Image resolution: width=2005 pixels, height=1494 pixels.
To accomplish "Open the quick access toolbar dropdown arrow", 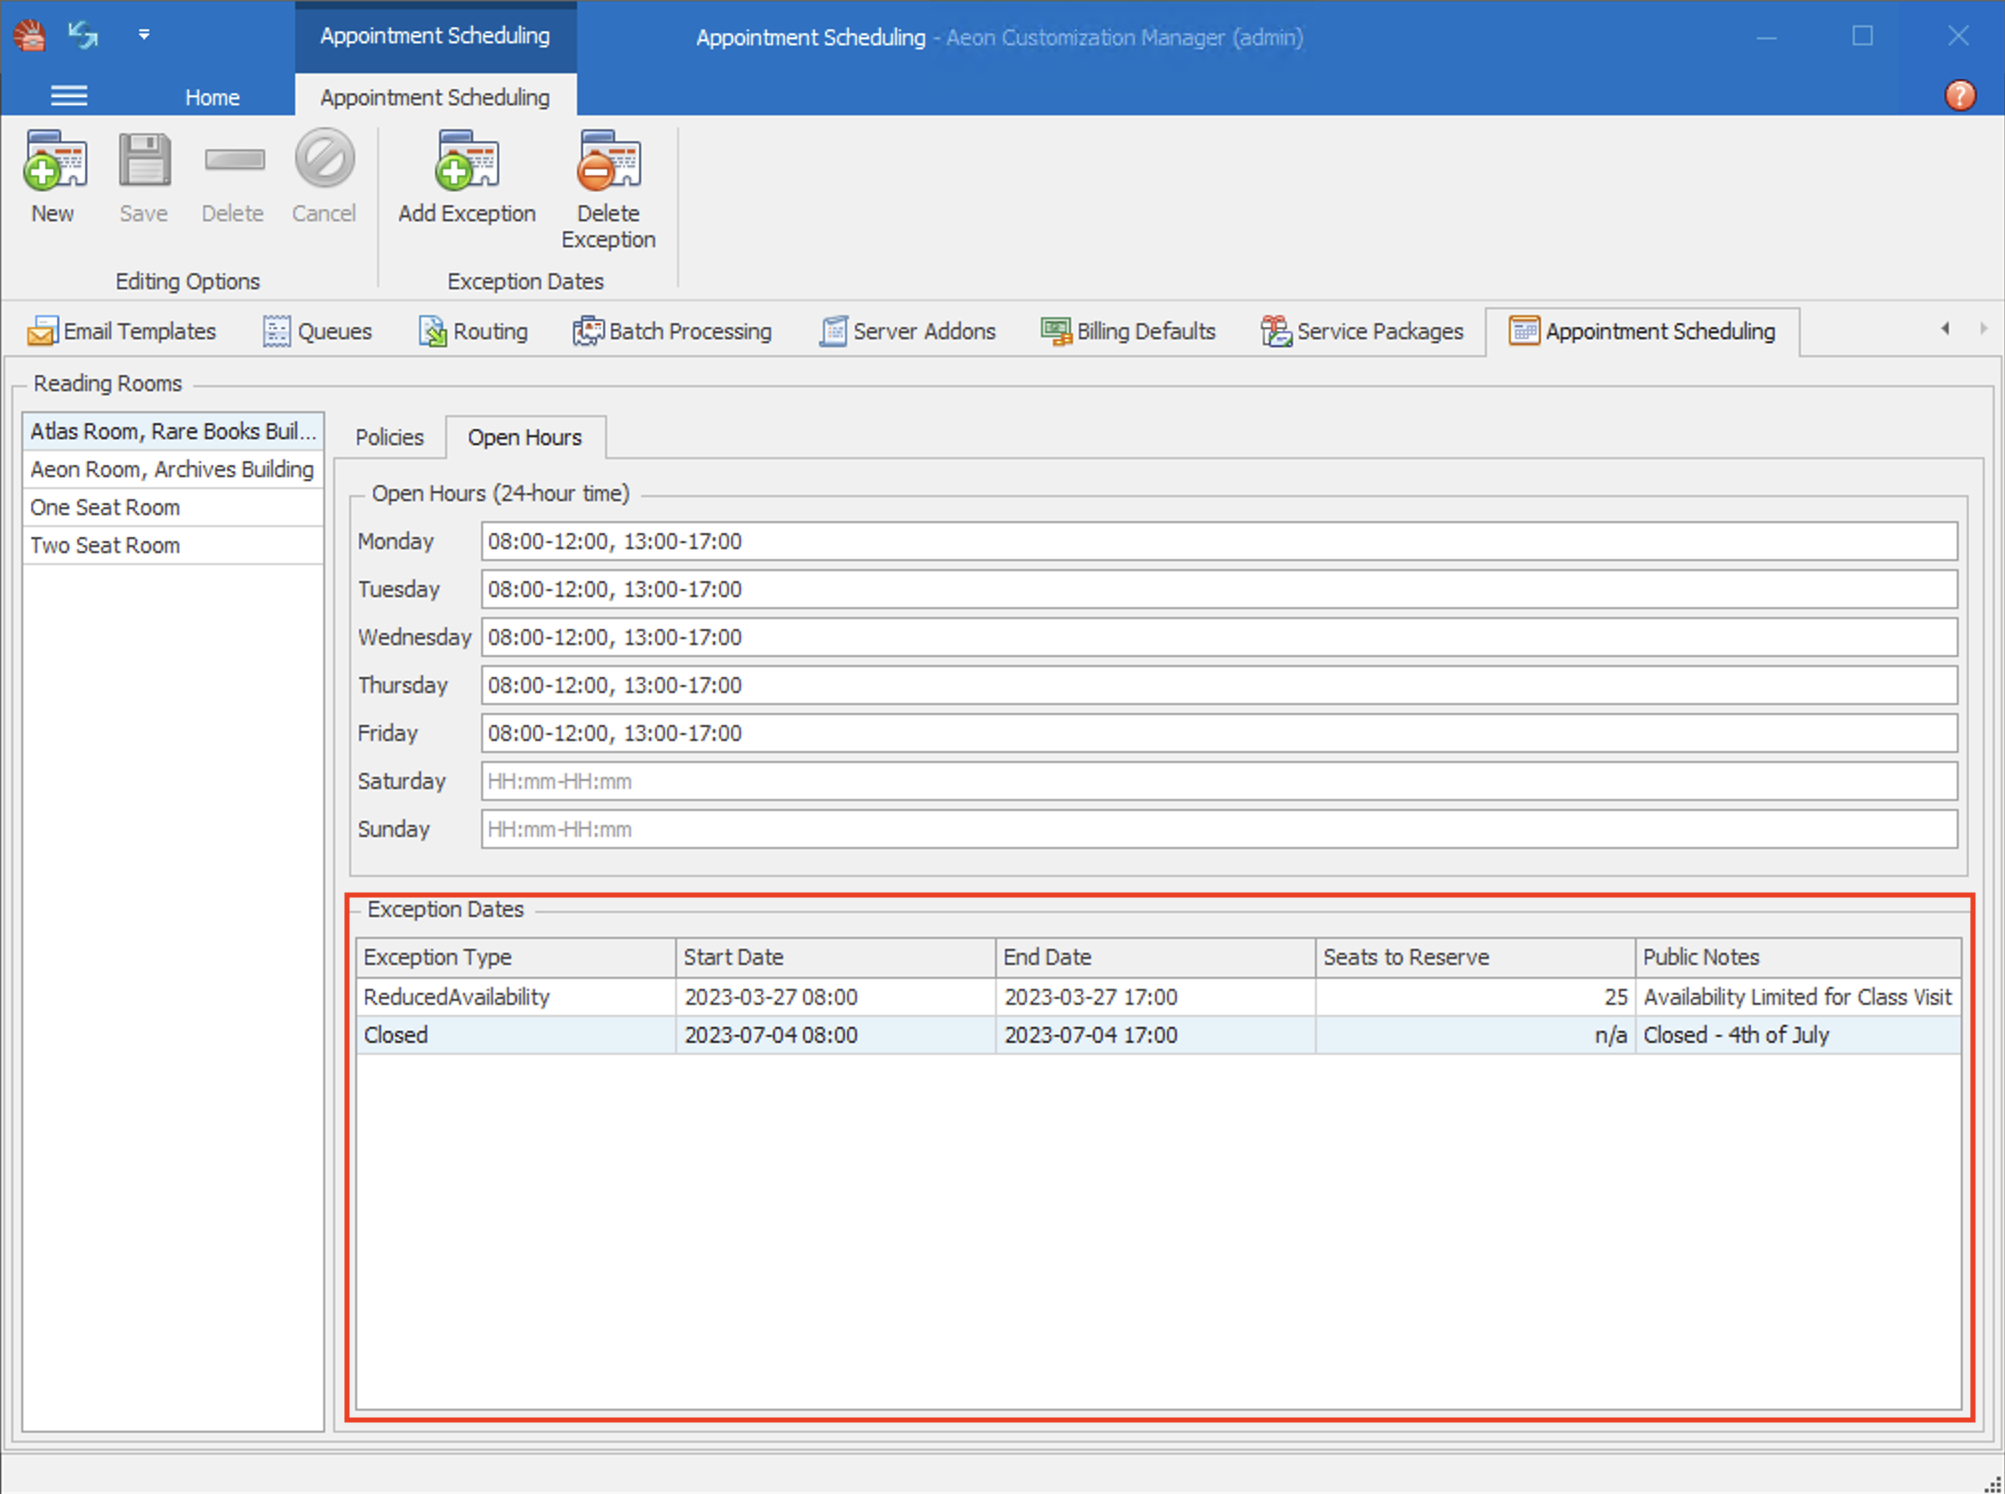I will pos(144,34).
